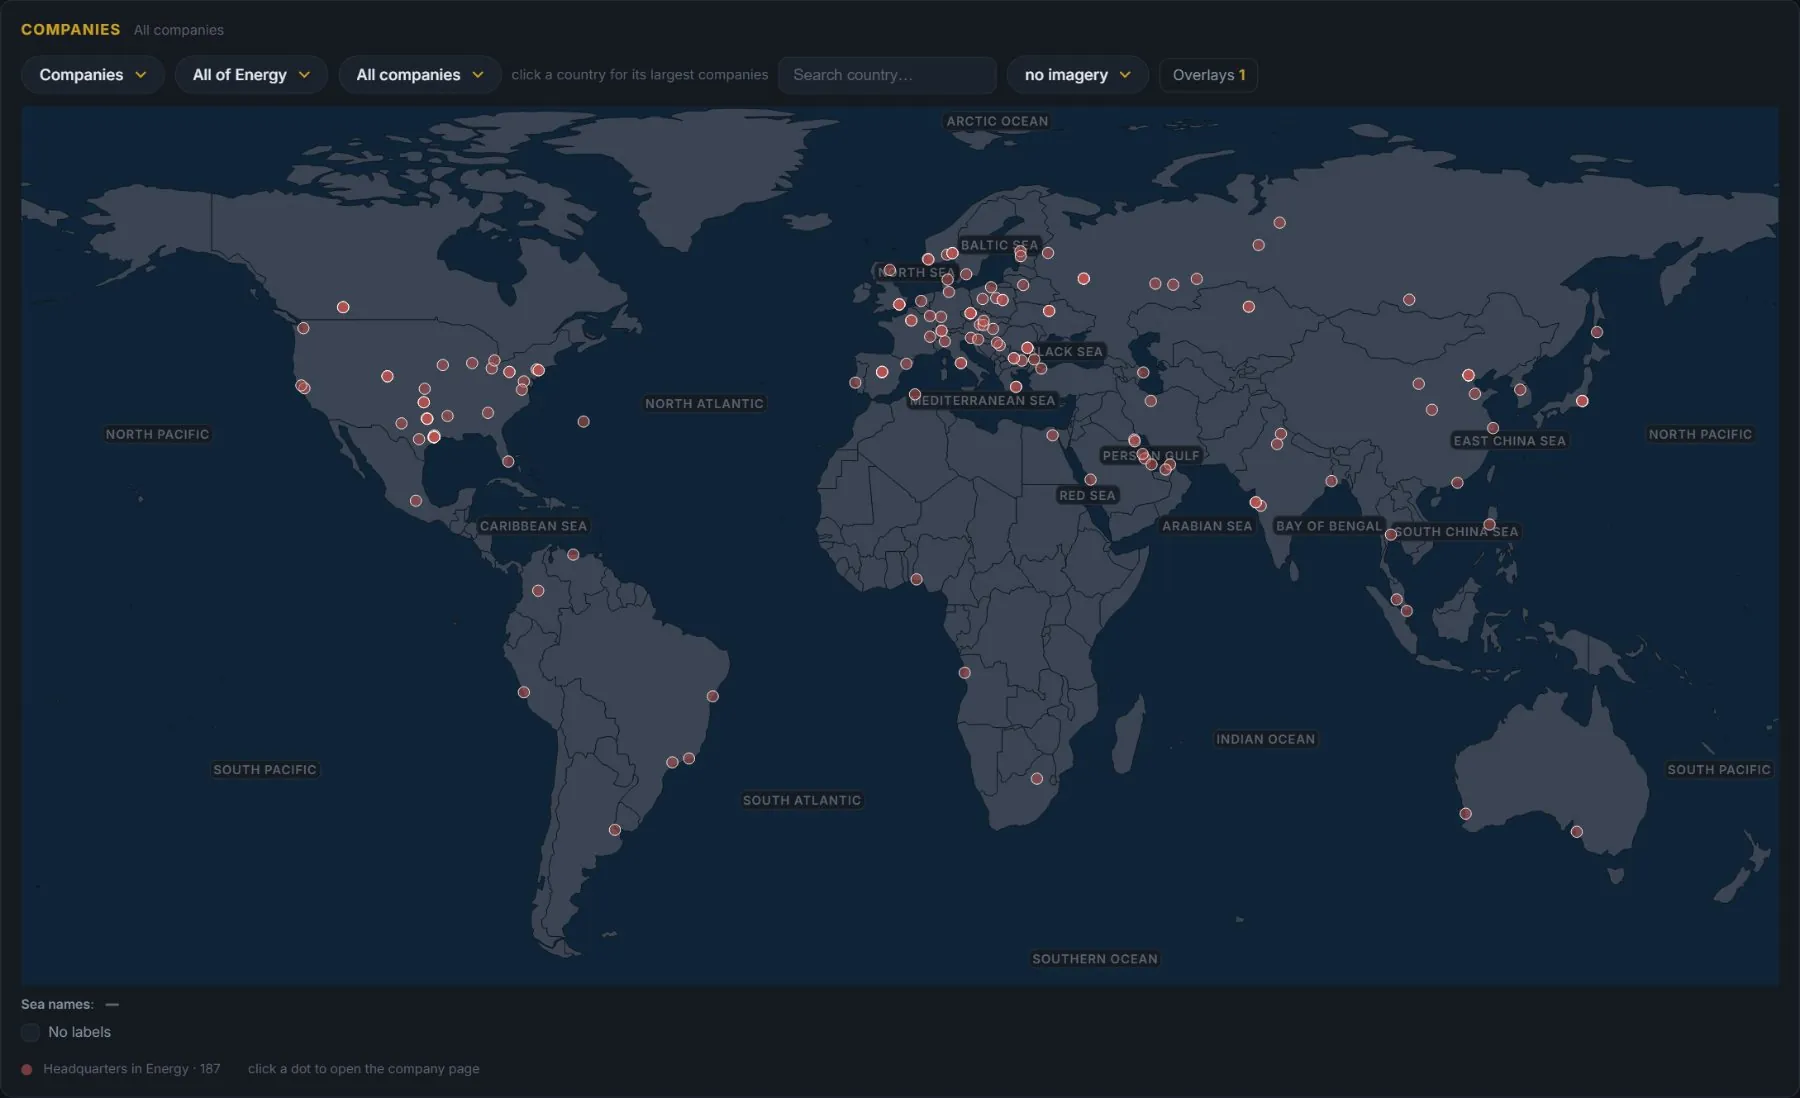Open the company dot in Peru
1800x1098 pixels.
(x=524, y=692)
